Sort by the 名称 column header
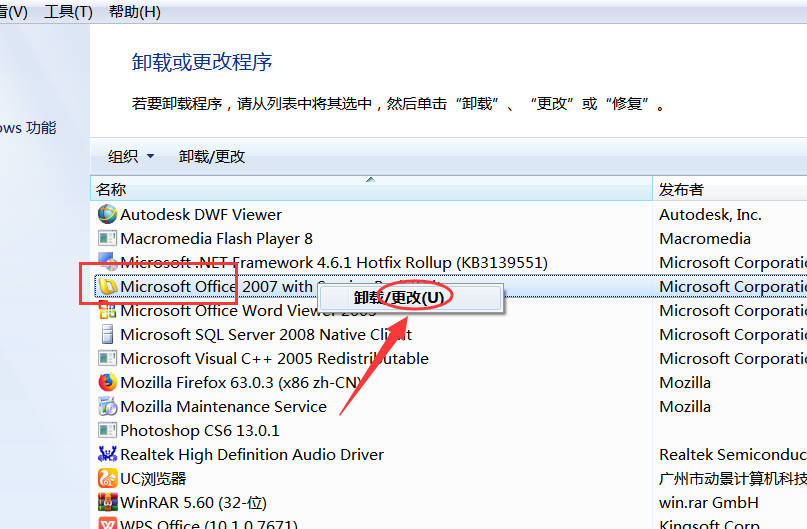 [x=371, y=189]
